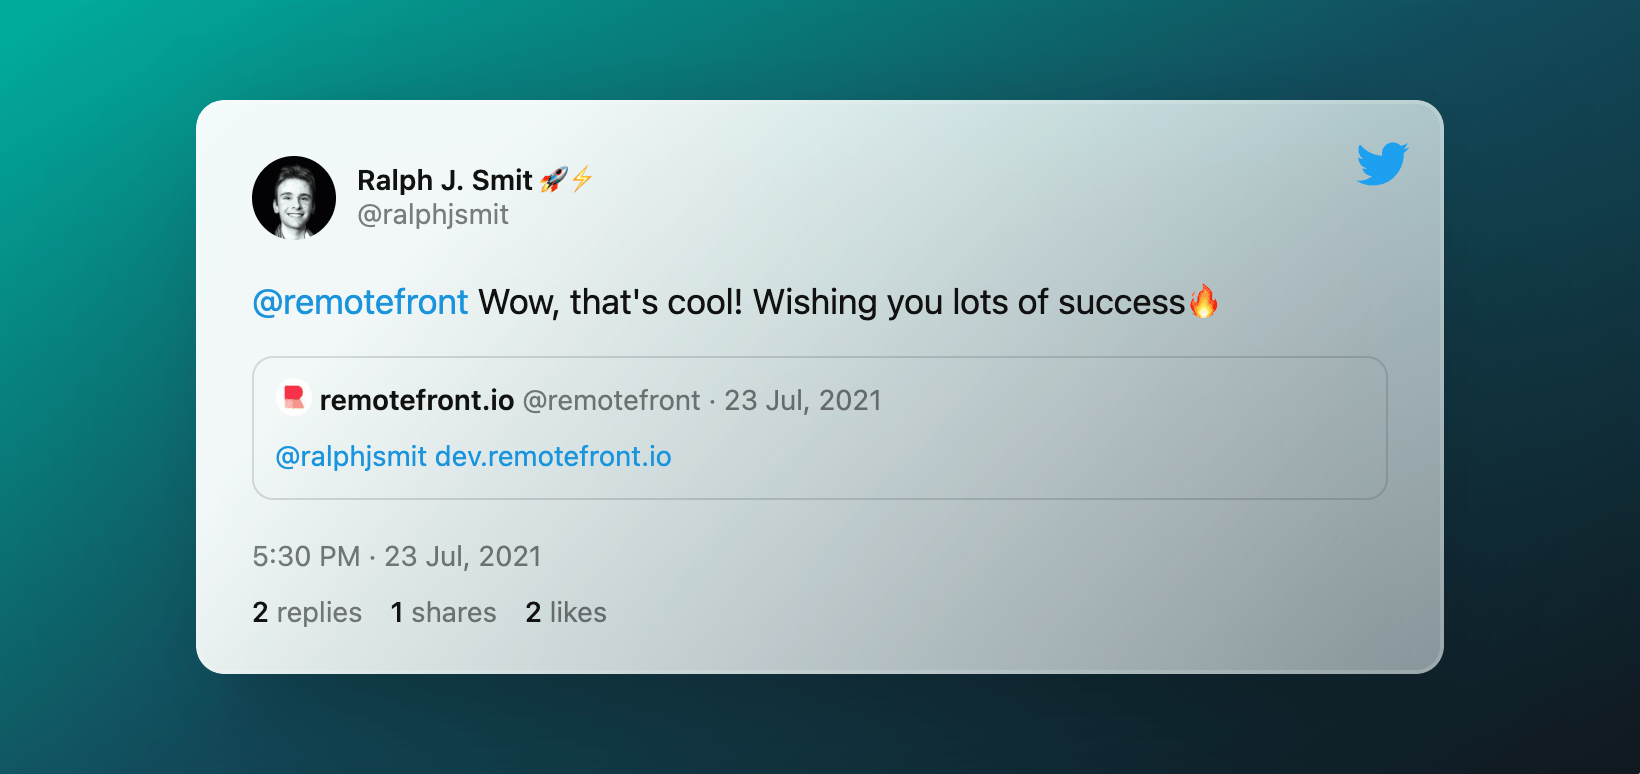The width and height of the screenshot is (1640, 774).
Task: Click the quoted tweet date 23 Jul, 2021
Action: tap(803, 400)
